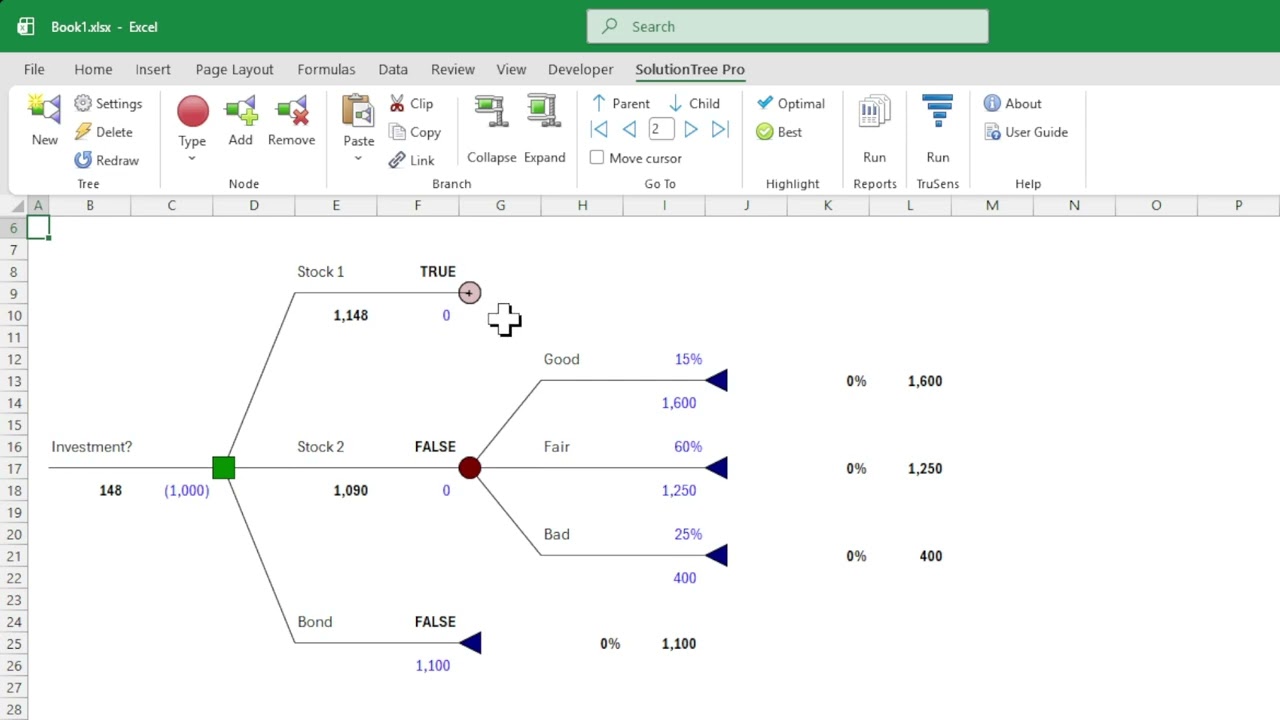Screen dimensions: 1280x720
Task: Select the Bad probability 25% cell
Action: [x=688, y=534]
